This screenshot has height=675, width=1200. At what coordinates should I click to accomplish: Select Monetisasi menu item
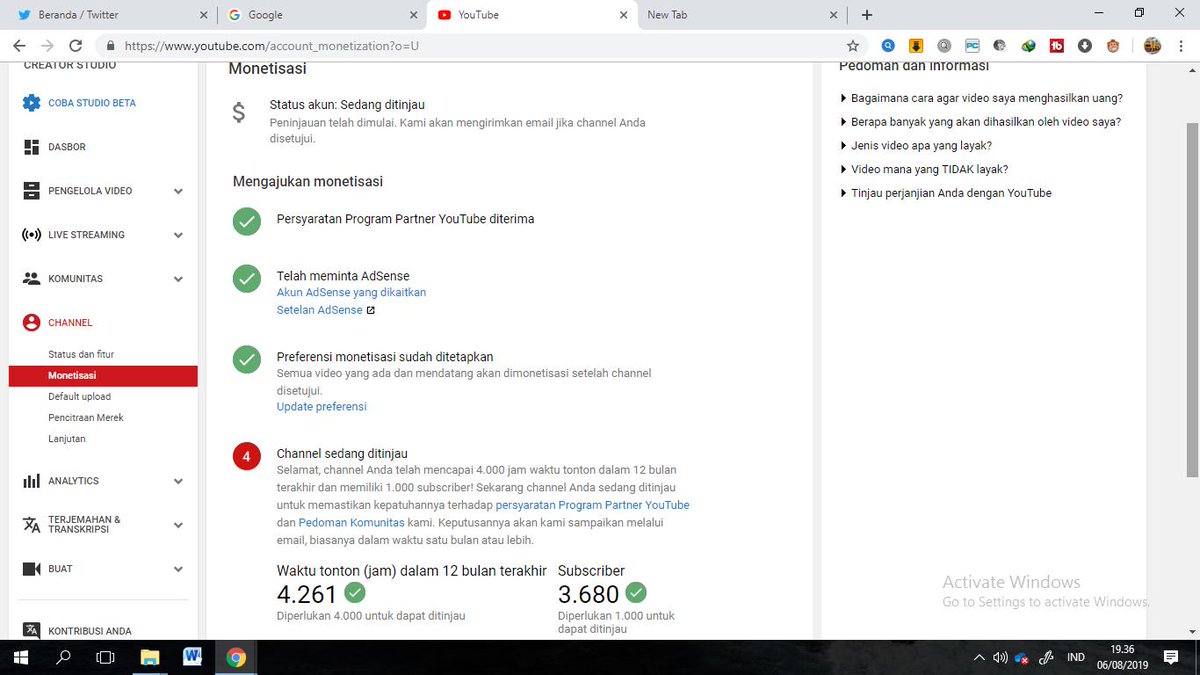(103, 376)
